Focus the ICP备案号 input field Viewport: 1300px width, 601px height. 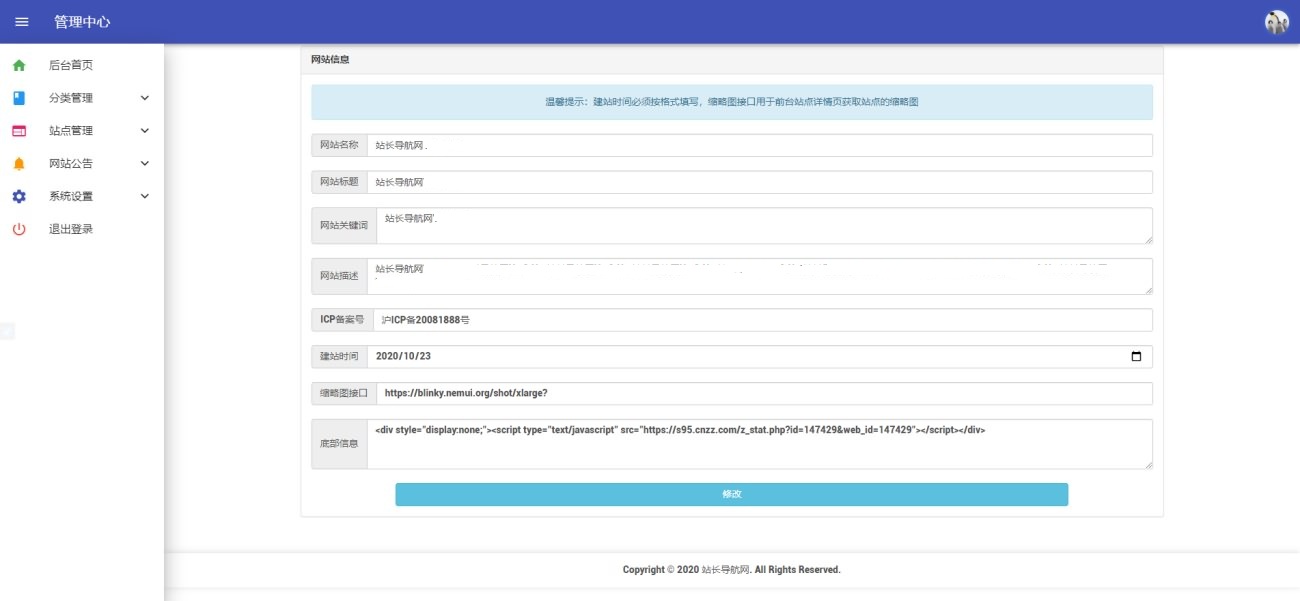(x=763, y=320)
